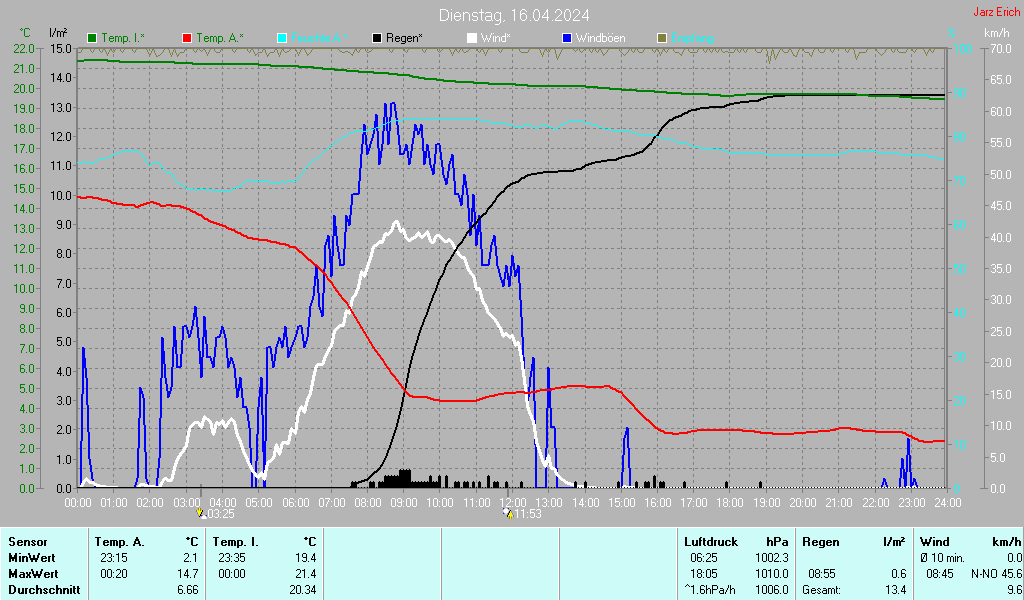Select the 'Temp. A.*' legend label
The width and height of the screenshot is (1024, 600).
pos(220,38)
